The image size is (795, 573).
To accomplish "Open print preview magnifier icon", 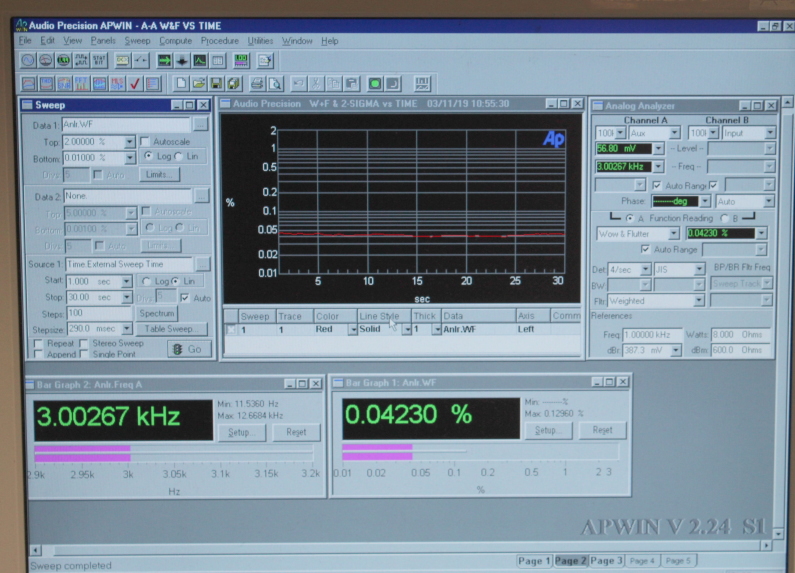I will click(x=275, y=83).
